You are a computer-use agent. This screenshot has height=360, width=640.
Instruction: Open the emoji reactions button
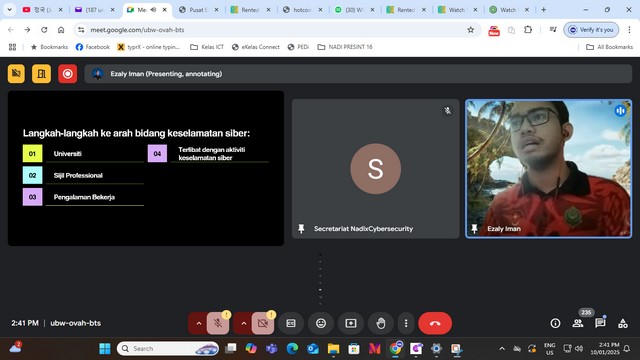321,323
